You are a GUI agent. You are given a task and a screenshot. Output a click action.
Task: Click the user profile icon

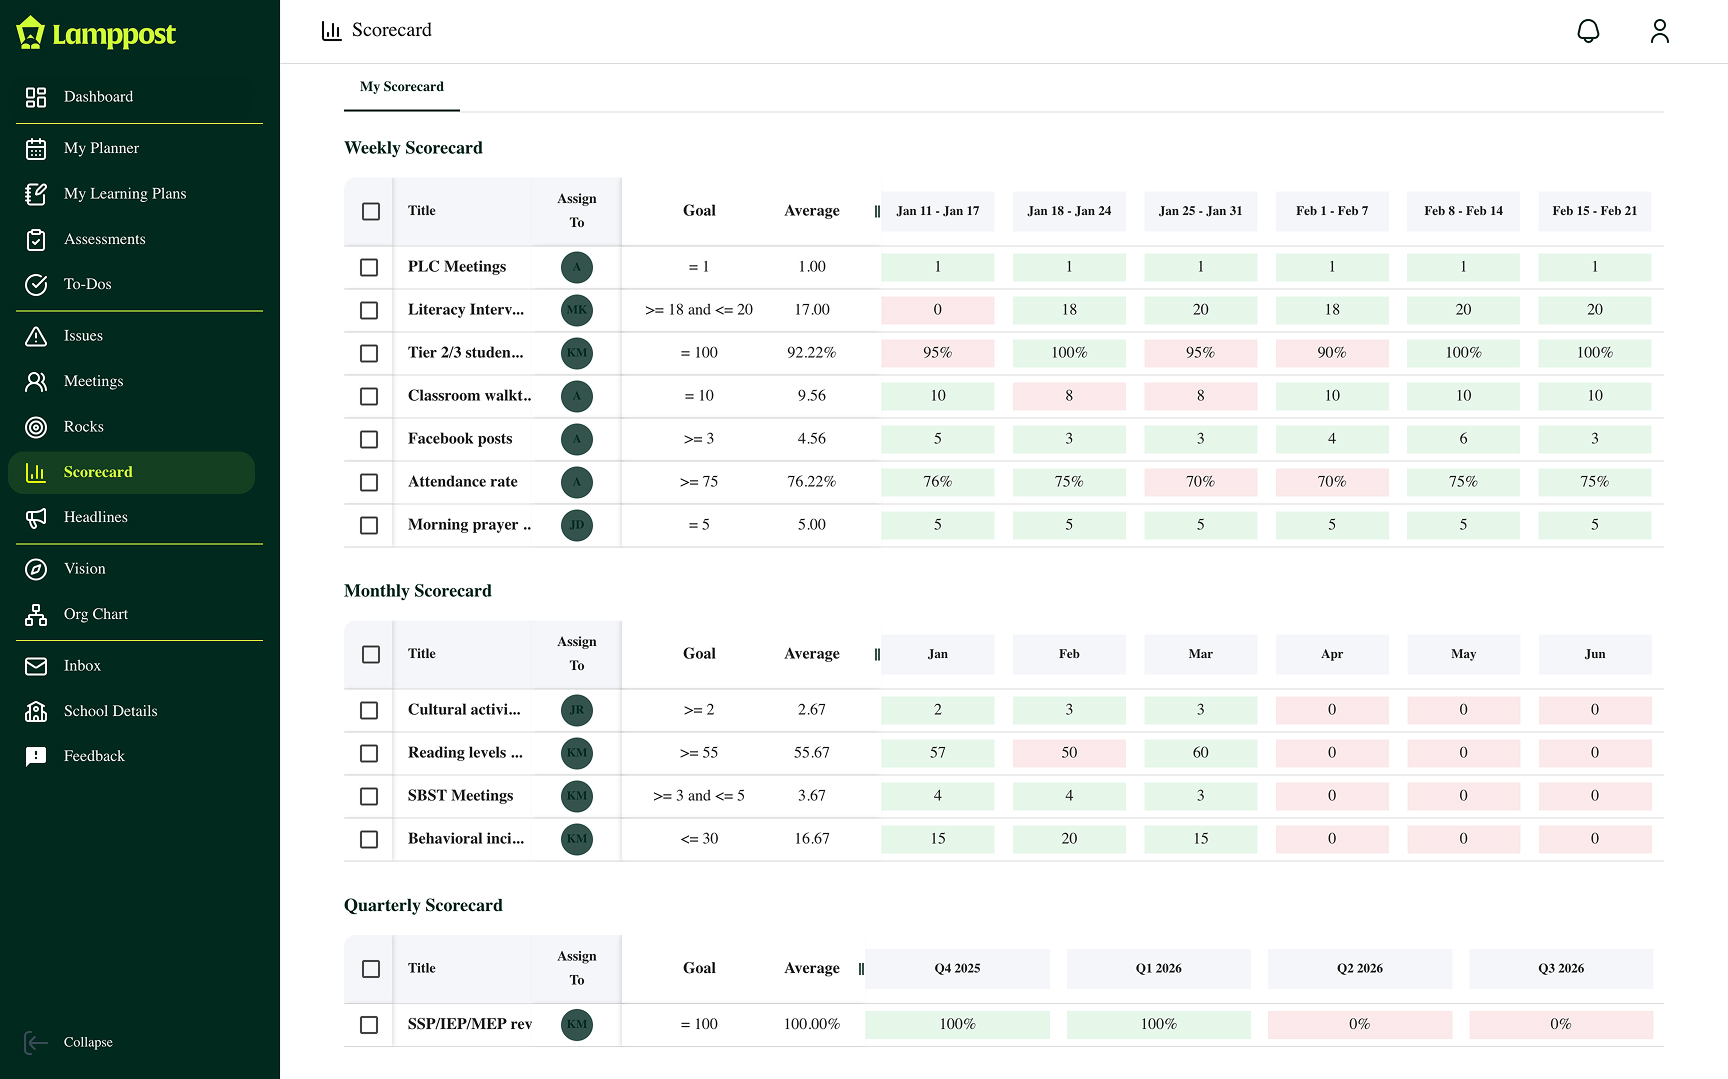1660,31
